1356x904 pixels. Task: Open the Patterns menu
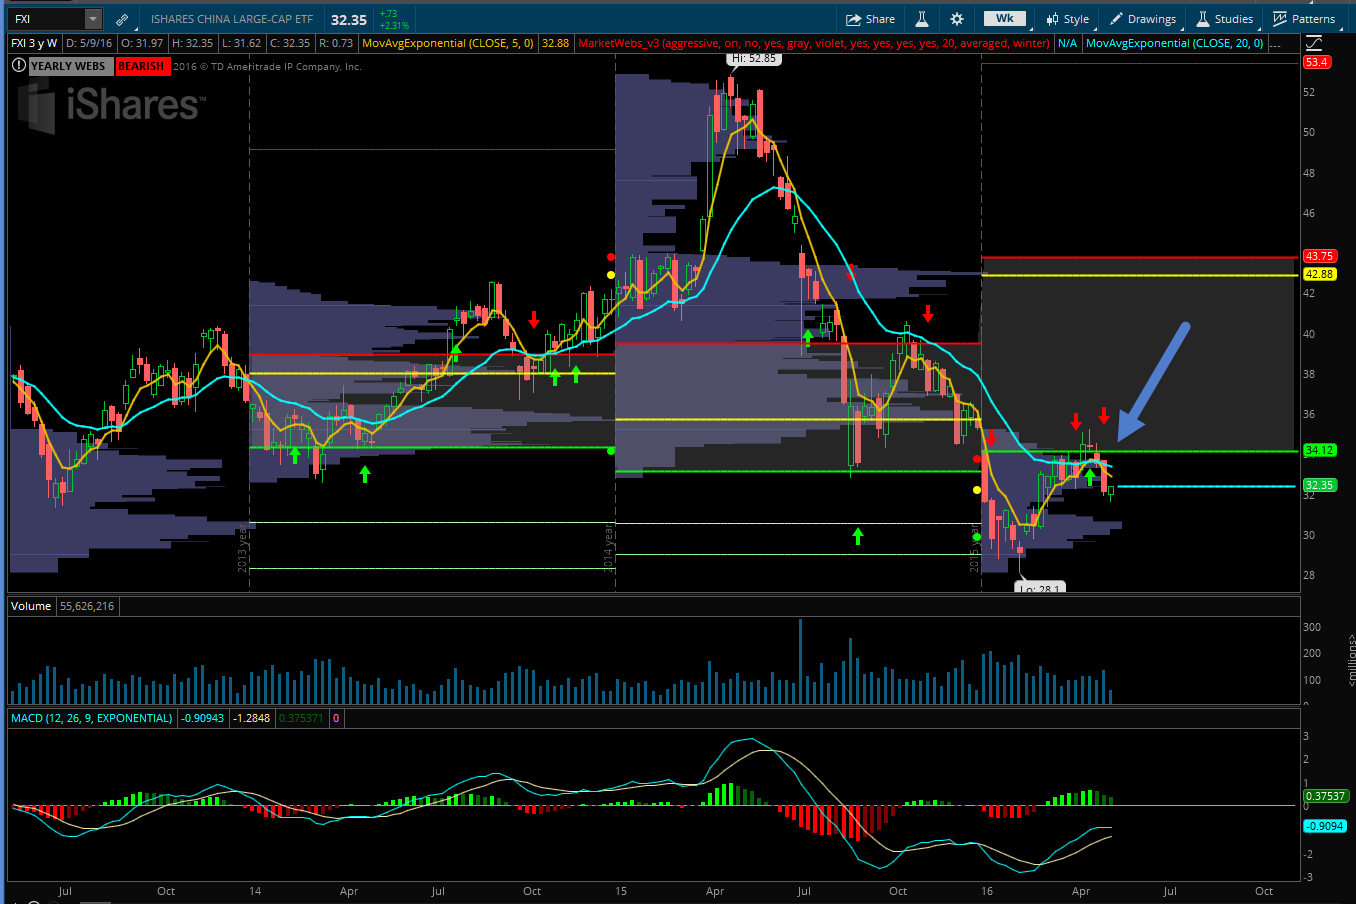1304,19
